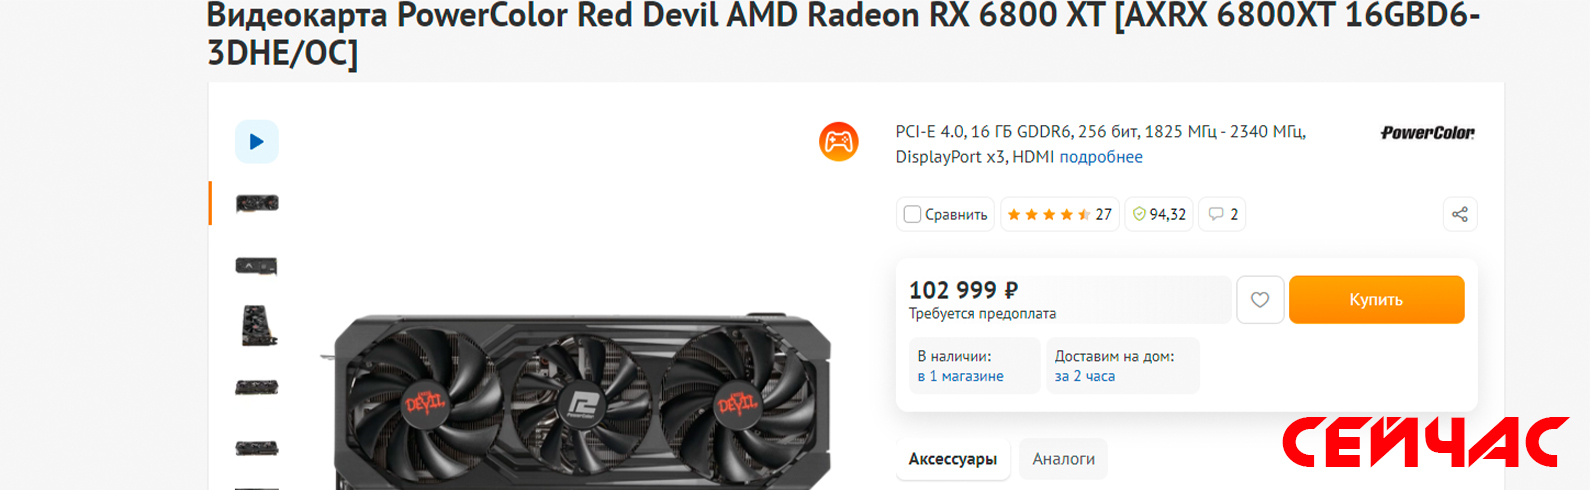Image resolution: width=1590 pixels, height=490 pixels.
Task: Select the third upright card thumbnail
Action: [258, 326]
